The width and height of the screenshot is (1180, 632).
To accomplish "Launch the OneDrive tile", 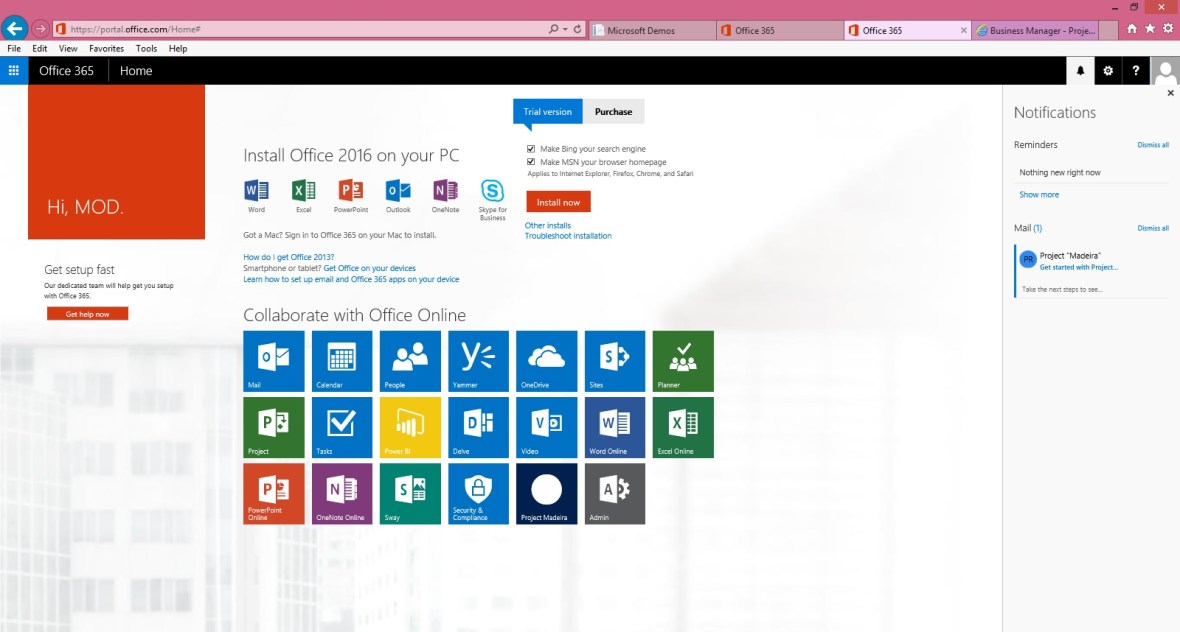I will pyautogui.click(x=546, y=360).
